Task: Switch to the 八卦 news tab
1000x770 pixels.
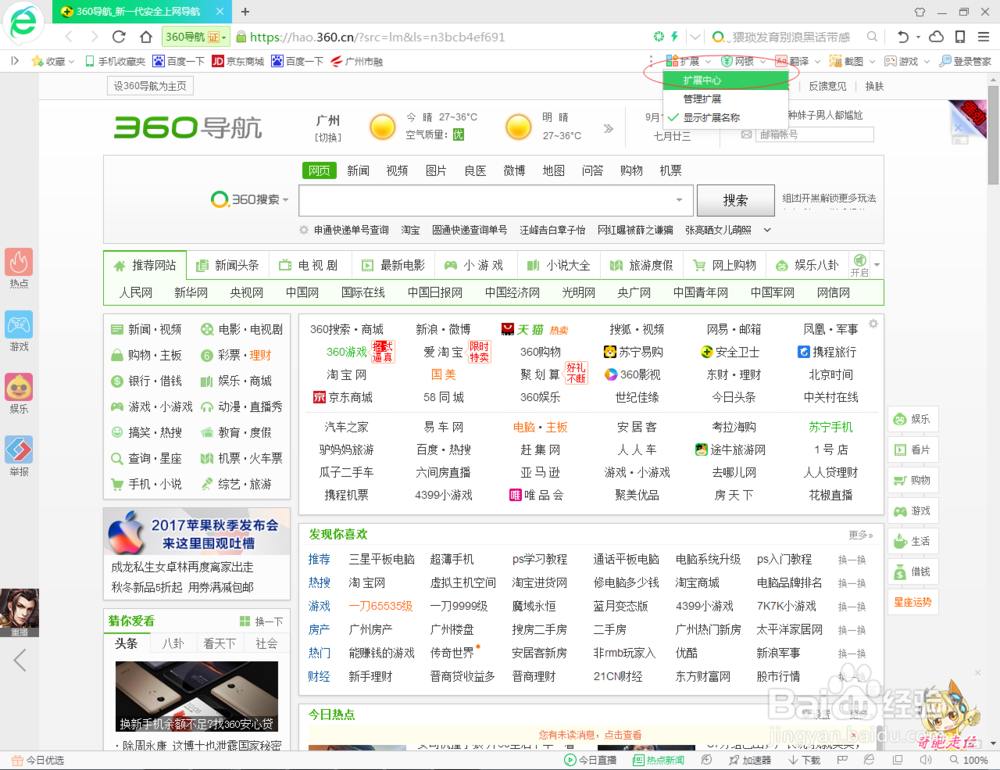Action: (x=173, y=643)
